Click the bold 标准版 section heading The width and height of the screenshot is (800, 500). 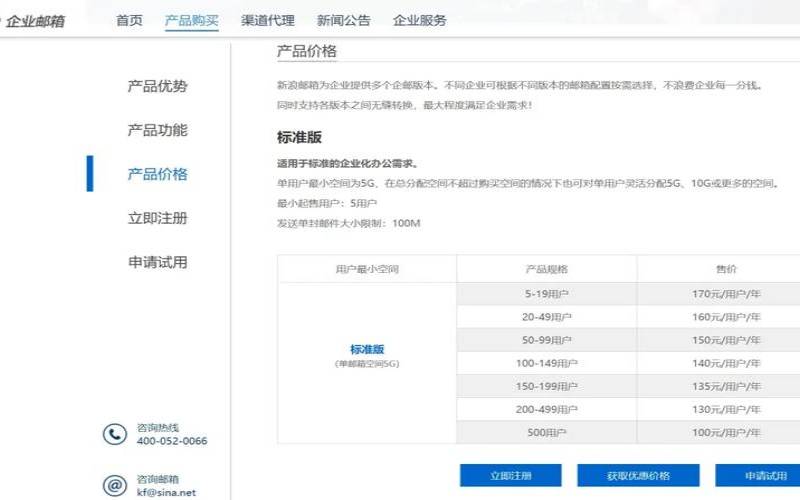coord(299,137)
